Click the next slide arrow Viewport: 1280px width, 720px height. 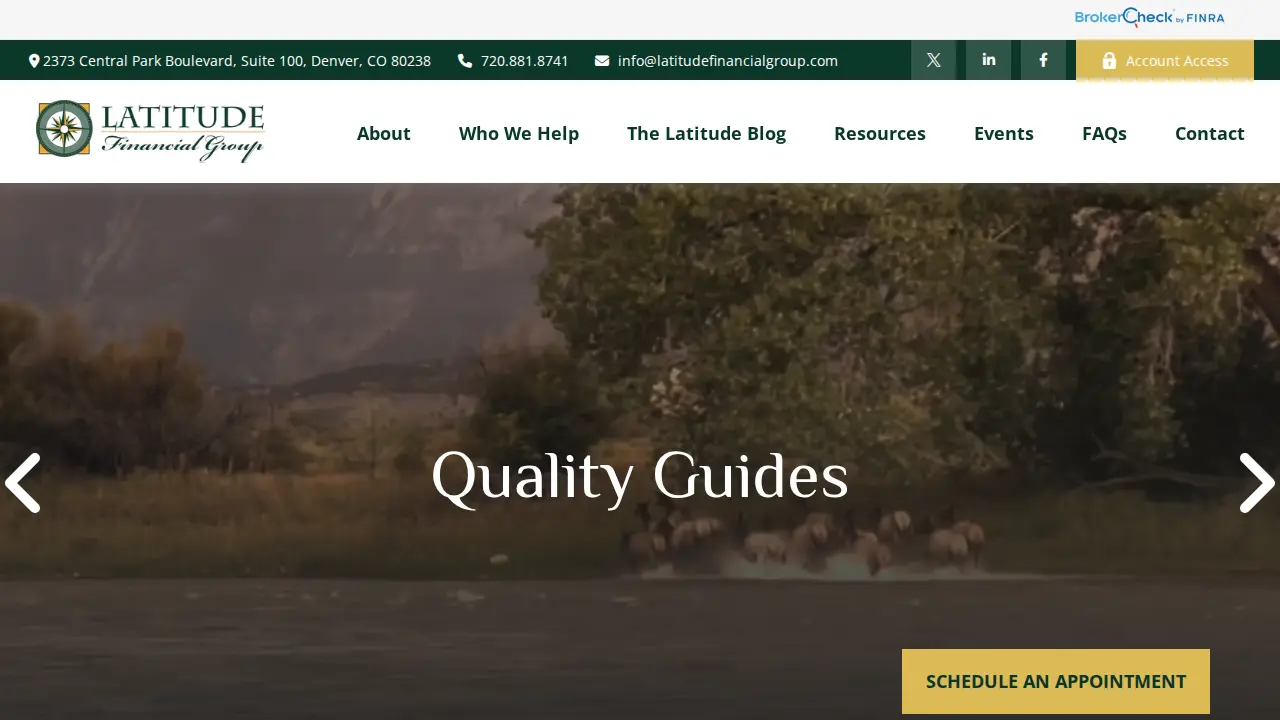tap(1257, 483)
